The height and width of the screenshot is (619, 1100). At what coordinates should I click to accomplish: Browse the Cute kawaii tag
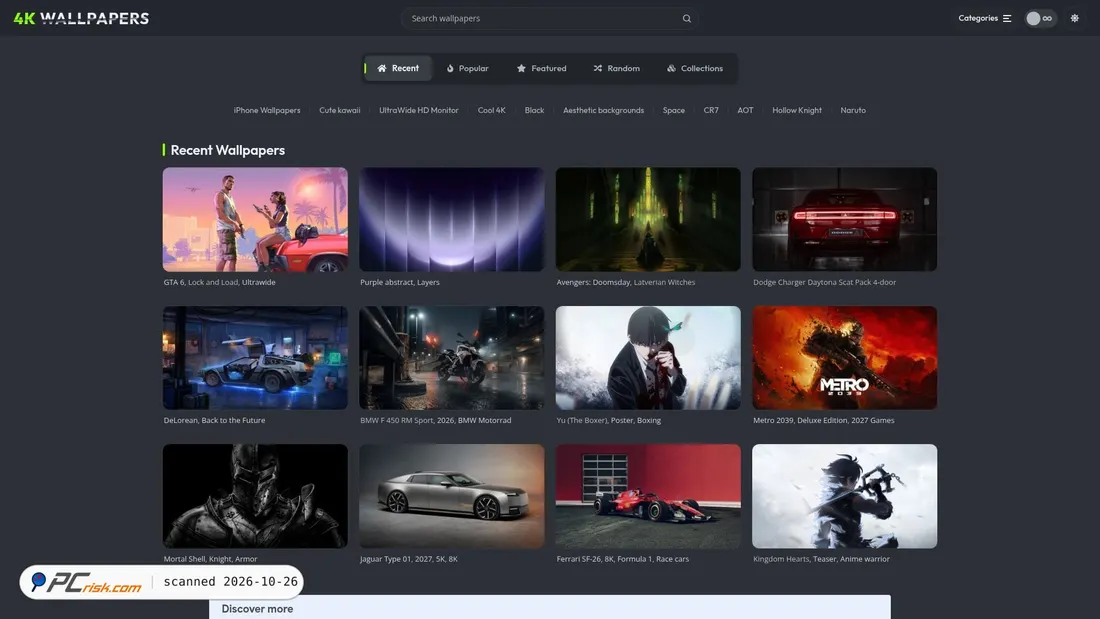pyautogui.click(x=340, y=110)
